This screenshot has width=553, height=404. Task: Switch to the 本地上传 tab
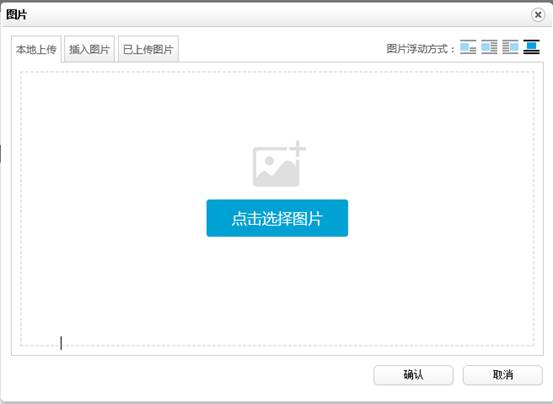coord(36,49)
